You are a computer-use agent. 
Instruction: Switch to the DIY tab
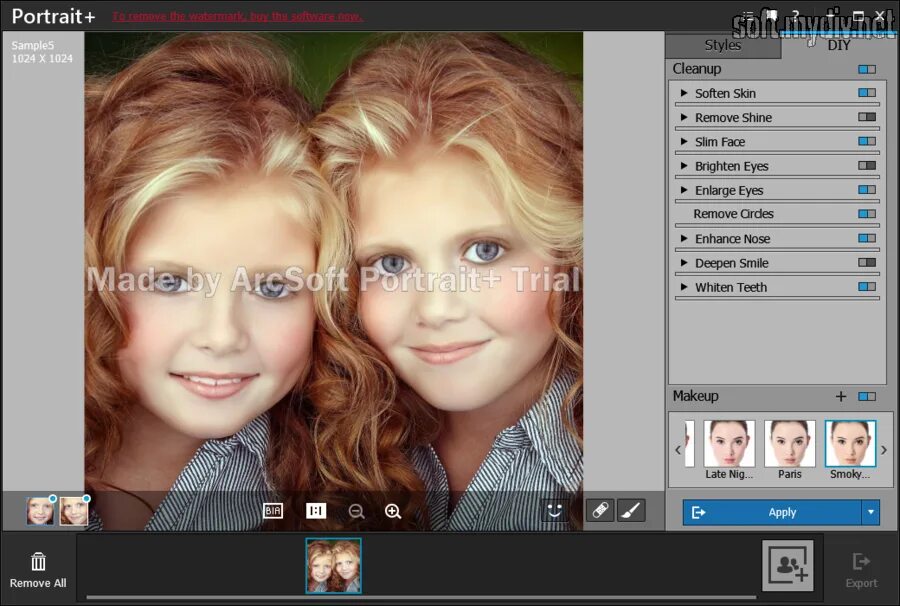tap(838, 45)
